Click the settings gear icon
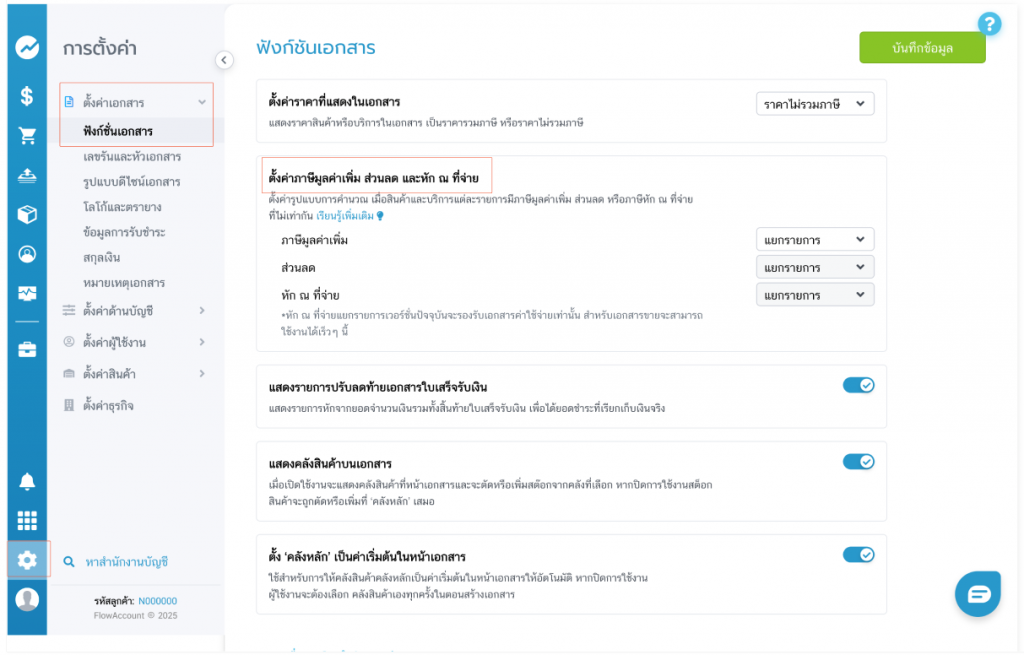This screenshot has width=1024, height=655. (x=27, y=560)
